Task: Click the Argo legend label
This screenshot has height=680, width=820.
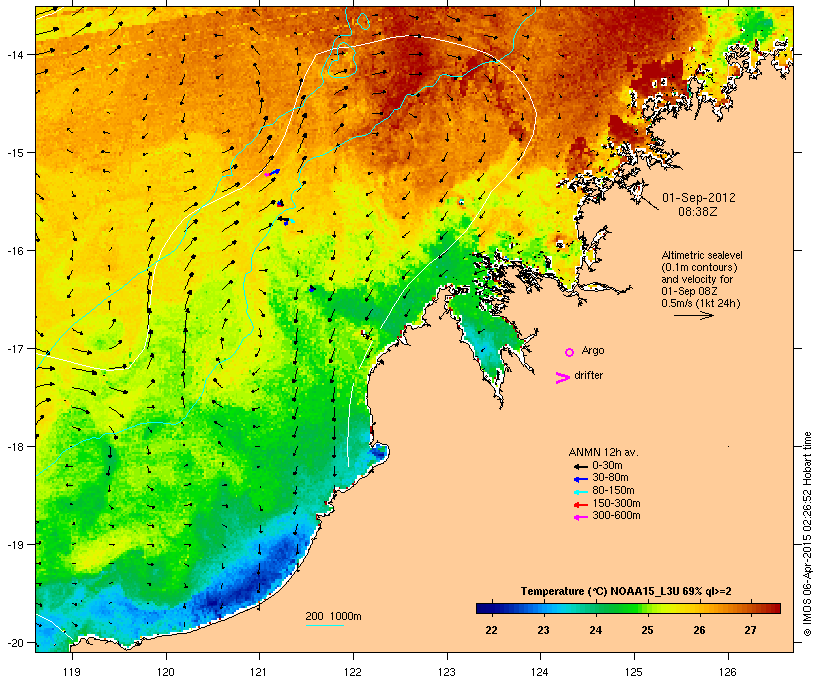Action: coord(593,350)
